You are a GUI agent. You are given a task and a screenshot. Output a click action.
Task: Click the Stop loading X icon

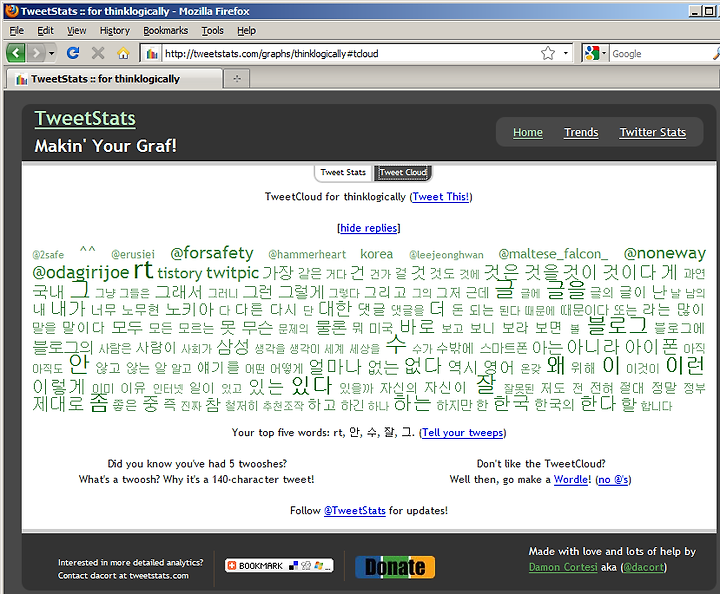(98, 53)
